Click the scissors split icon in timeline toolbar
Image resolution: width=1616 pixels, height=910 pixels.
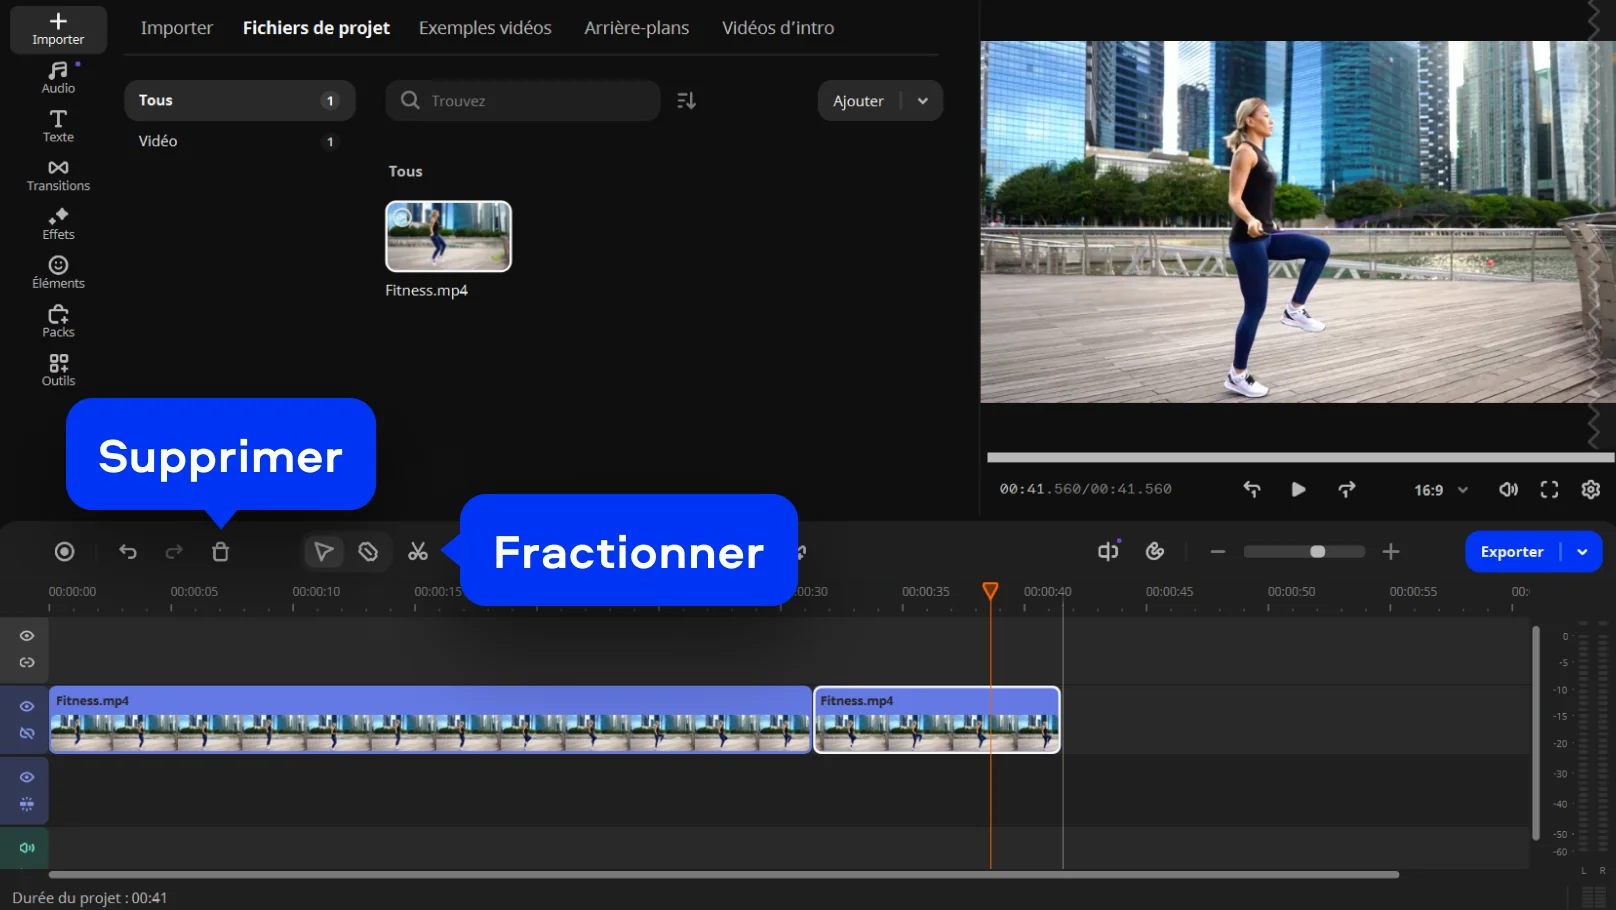[x=418, y=552]
